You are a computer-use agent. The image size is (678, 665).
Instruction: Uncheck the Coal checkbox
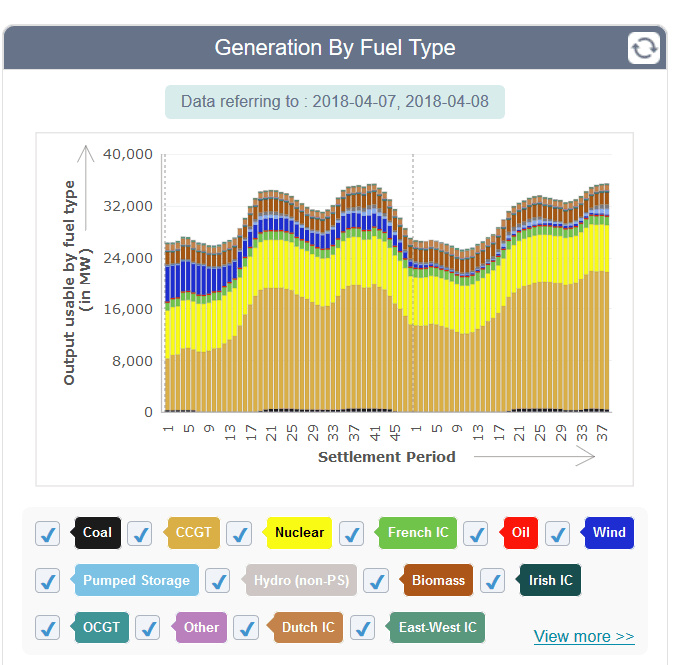[48, 534]
